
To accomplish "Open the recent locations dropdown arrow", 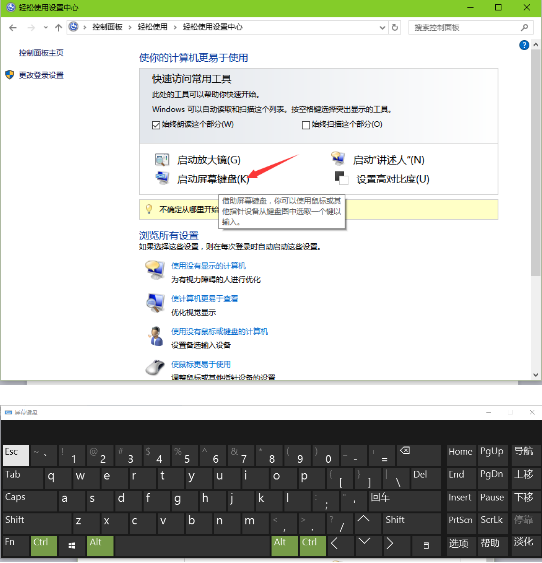I will coord(46,28).
